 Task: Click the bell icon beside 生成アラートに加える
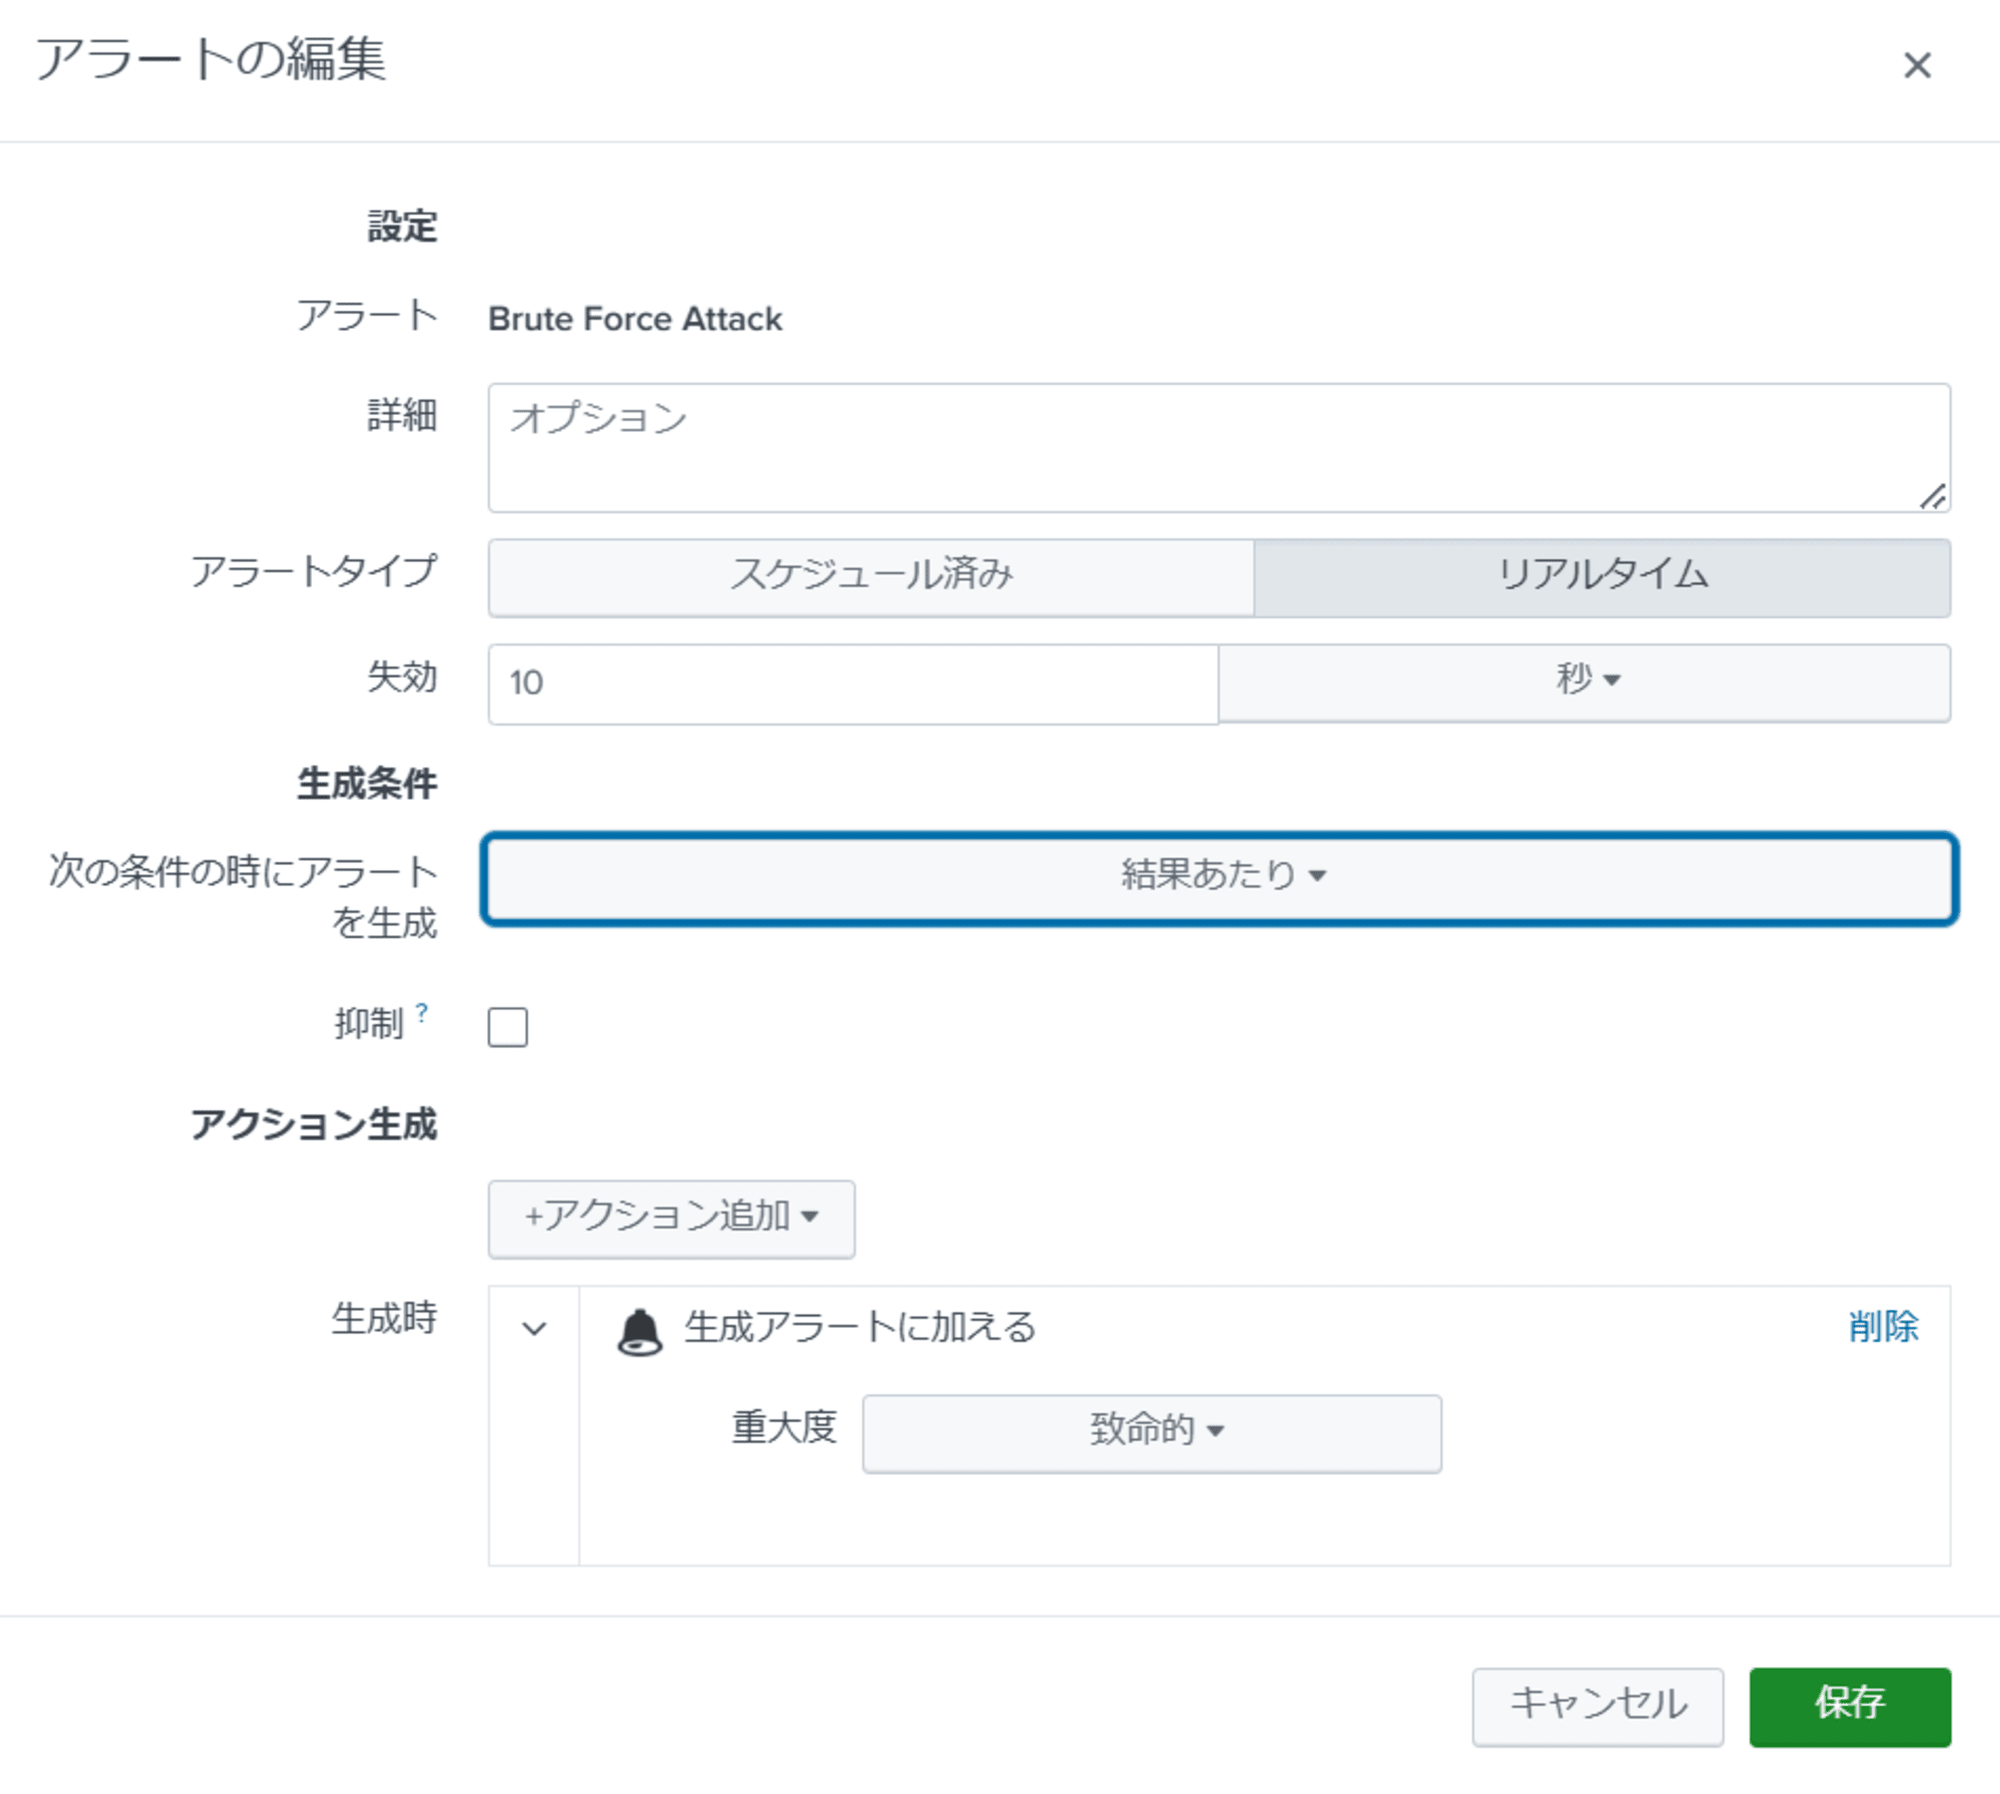(x=640, y=1331)
